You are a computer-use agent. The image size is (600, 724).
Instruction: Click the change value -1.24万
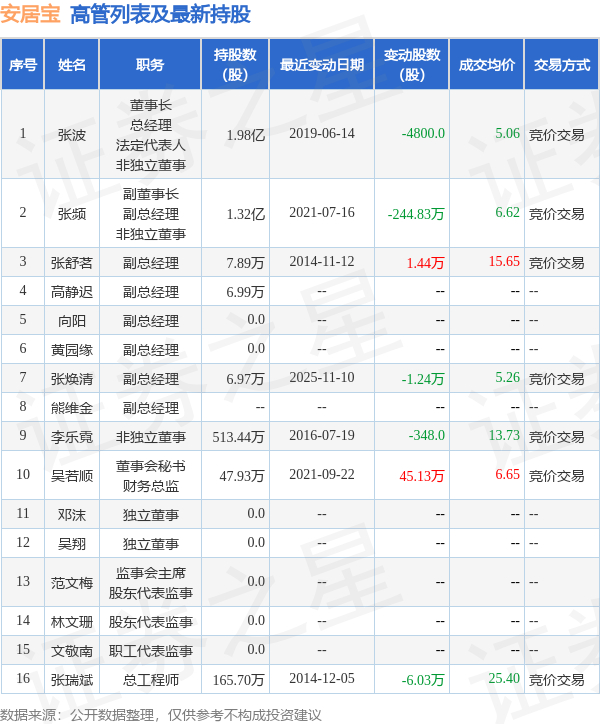423,379
